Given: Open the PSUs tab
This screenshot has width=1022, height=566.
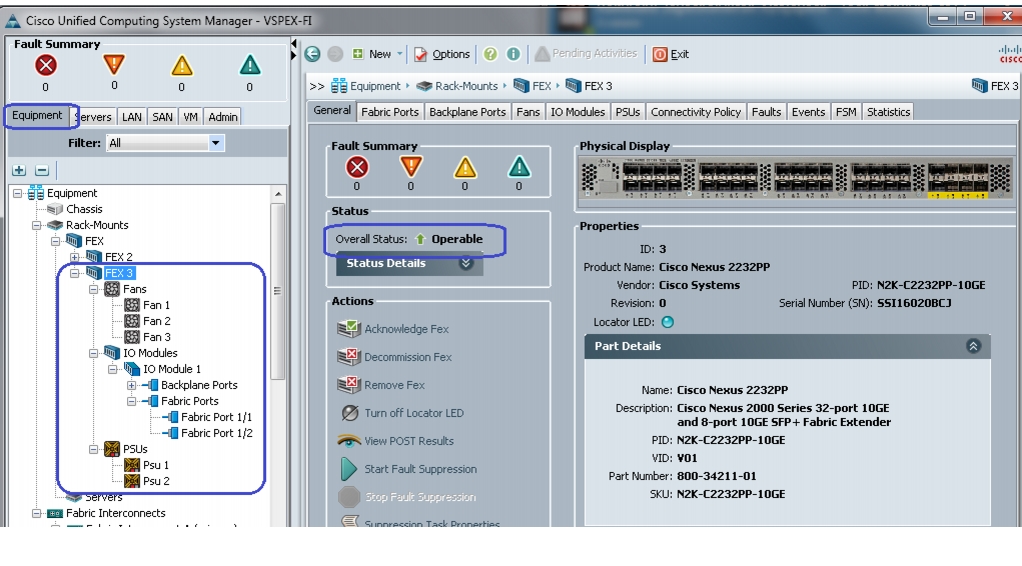Looking at the screenshot, I should click(628, 112).
